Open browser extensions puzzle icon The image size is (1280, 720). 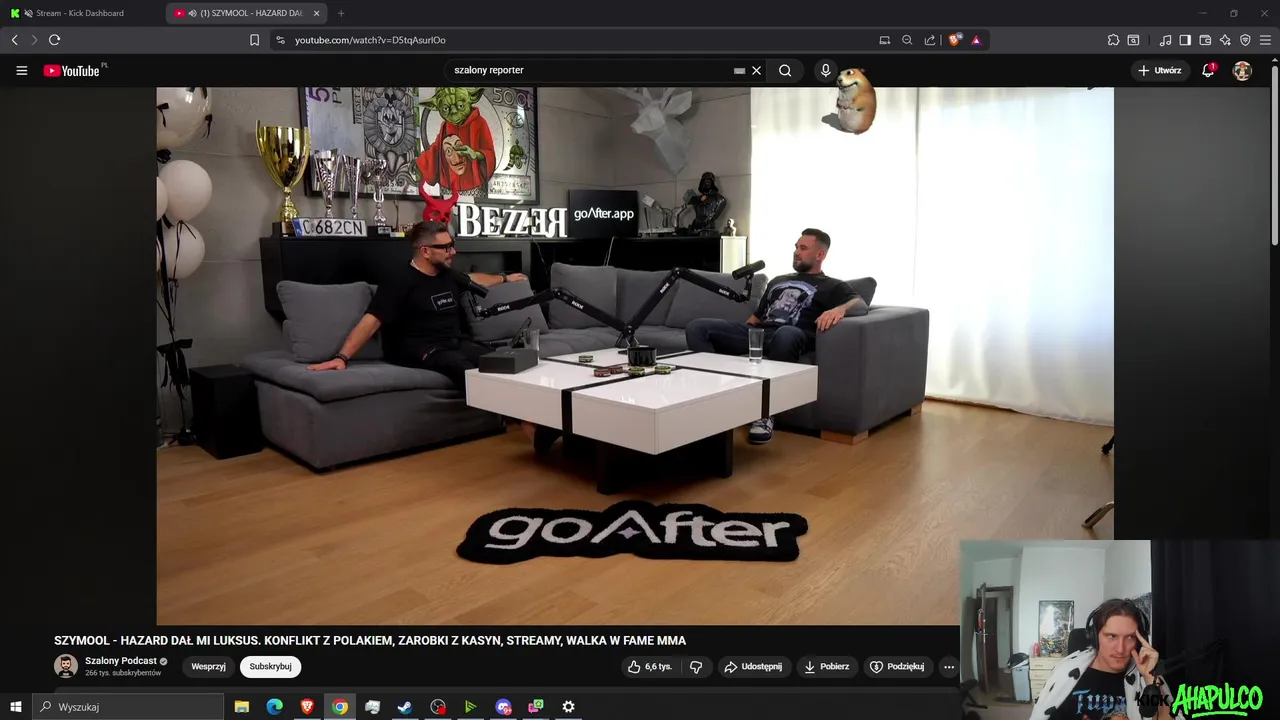[1113, 40]
